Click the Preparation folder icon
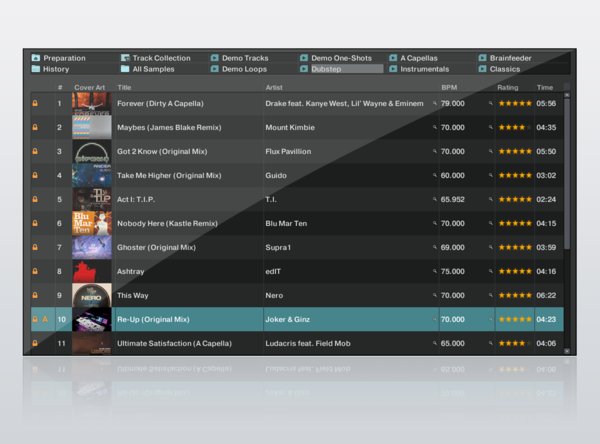This screenshot has height=444, width=600. [x=36, y=58]
